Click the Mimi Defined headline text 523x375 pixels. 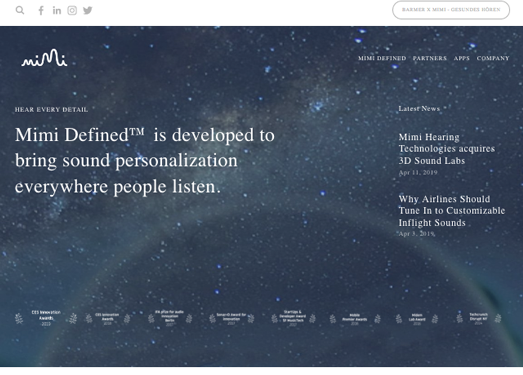click(145, 160)
